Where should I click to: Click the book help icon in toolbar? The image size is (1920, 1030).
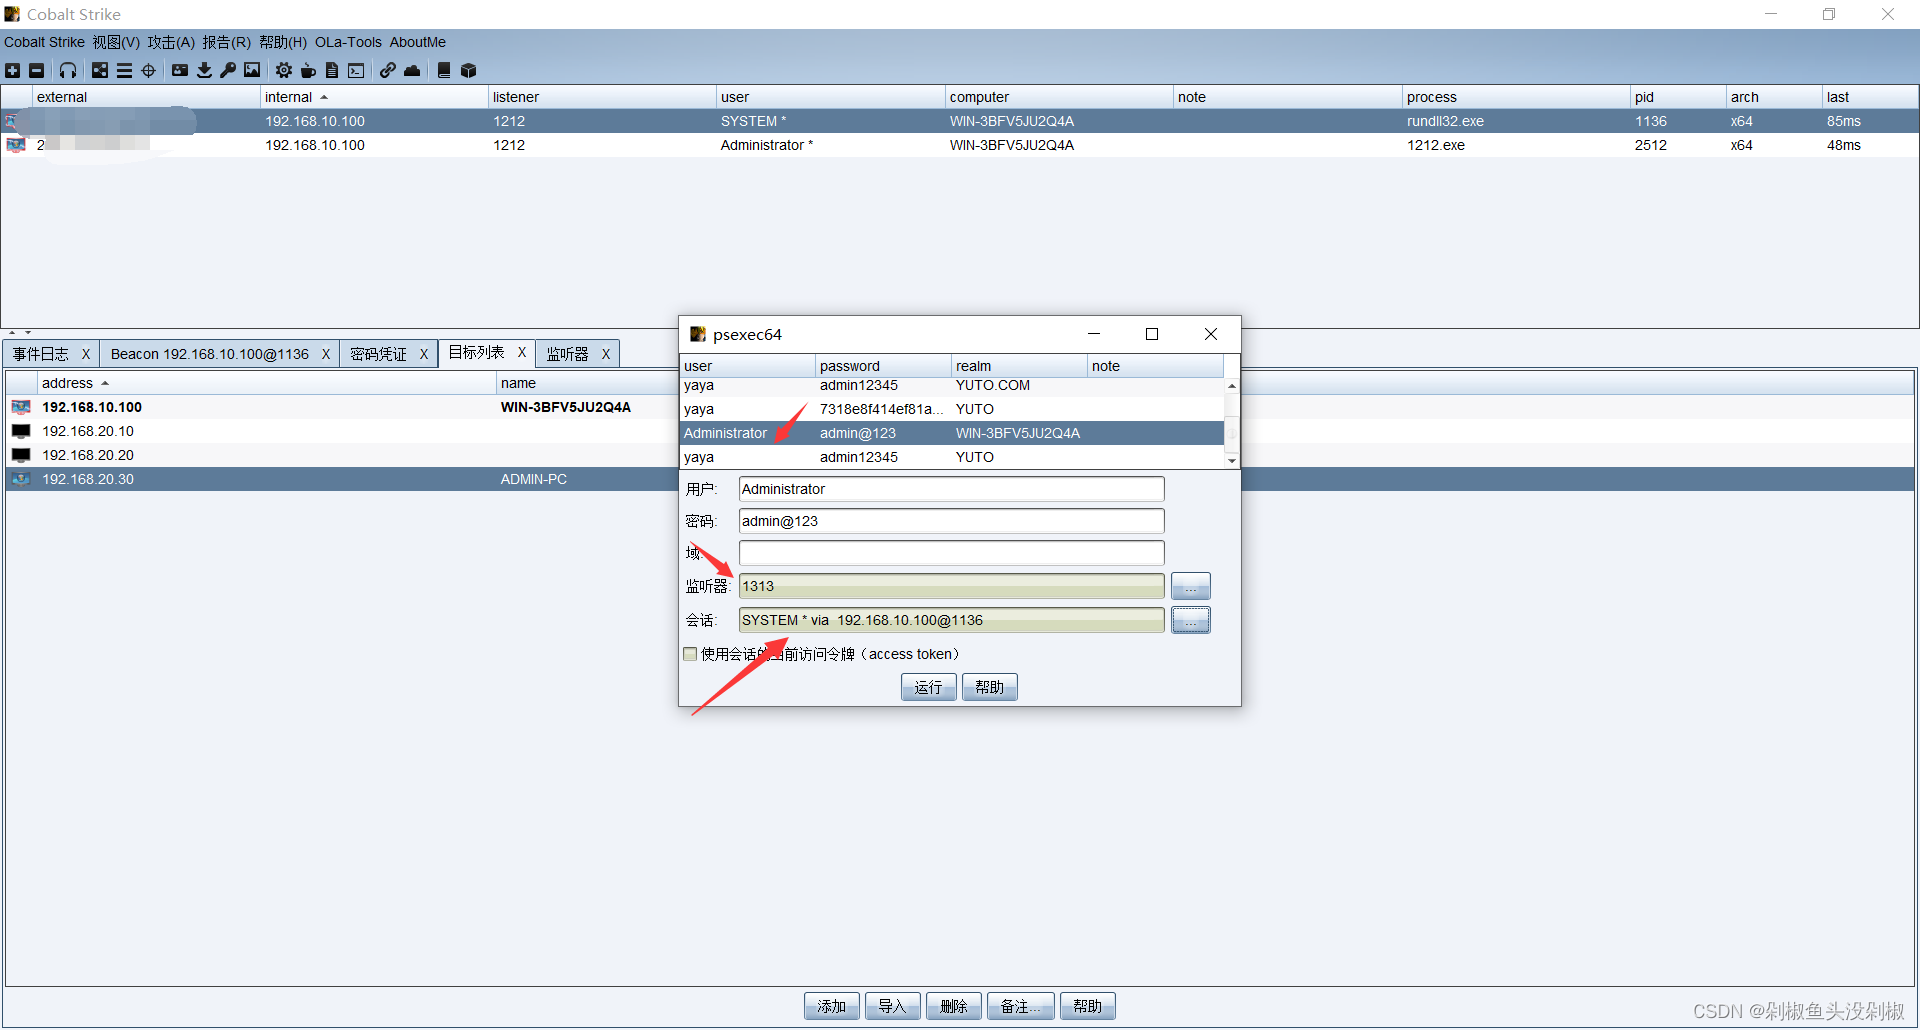coord(444,70)
